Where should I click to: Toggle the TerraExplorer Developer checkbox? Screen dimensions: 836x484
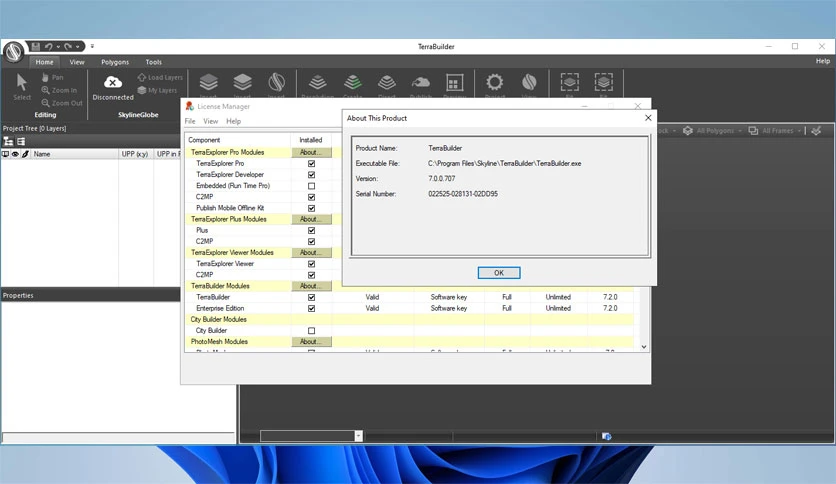tap(311, 175)
